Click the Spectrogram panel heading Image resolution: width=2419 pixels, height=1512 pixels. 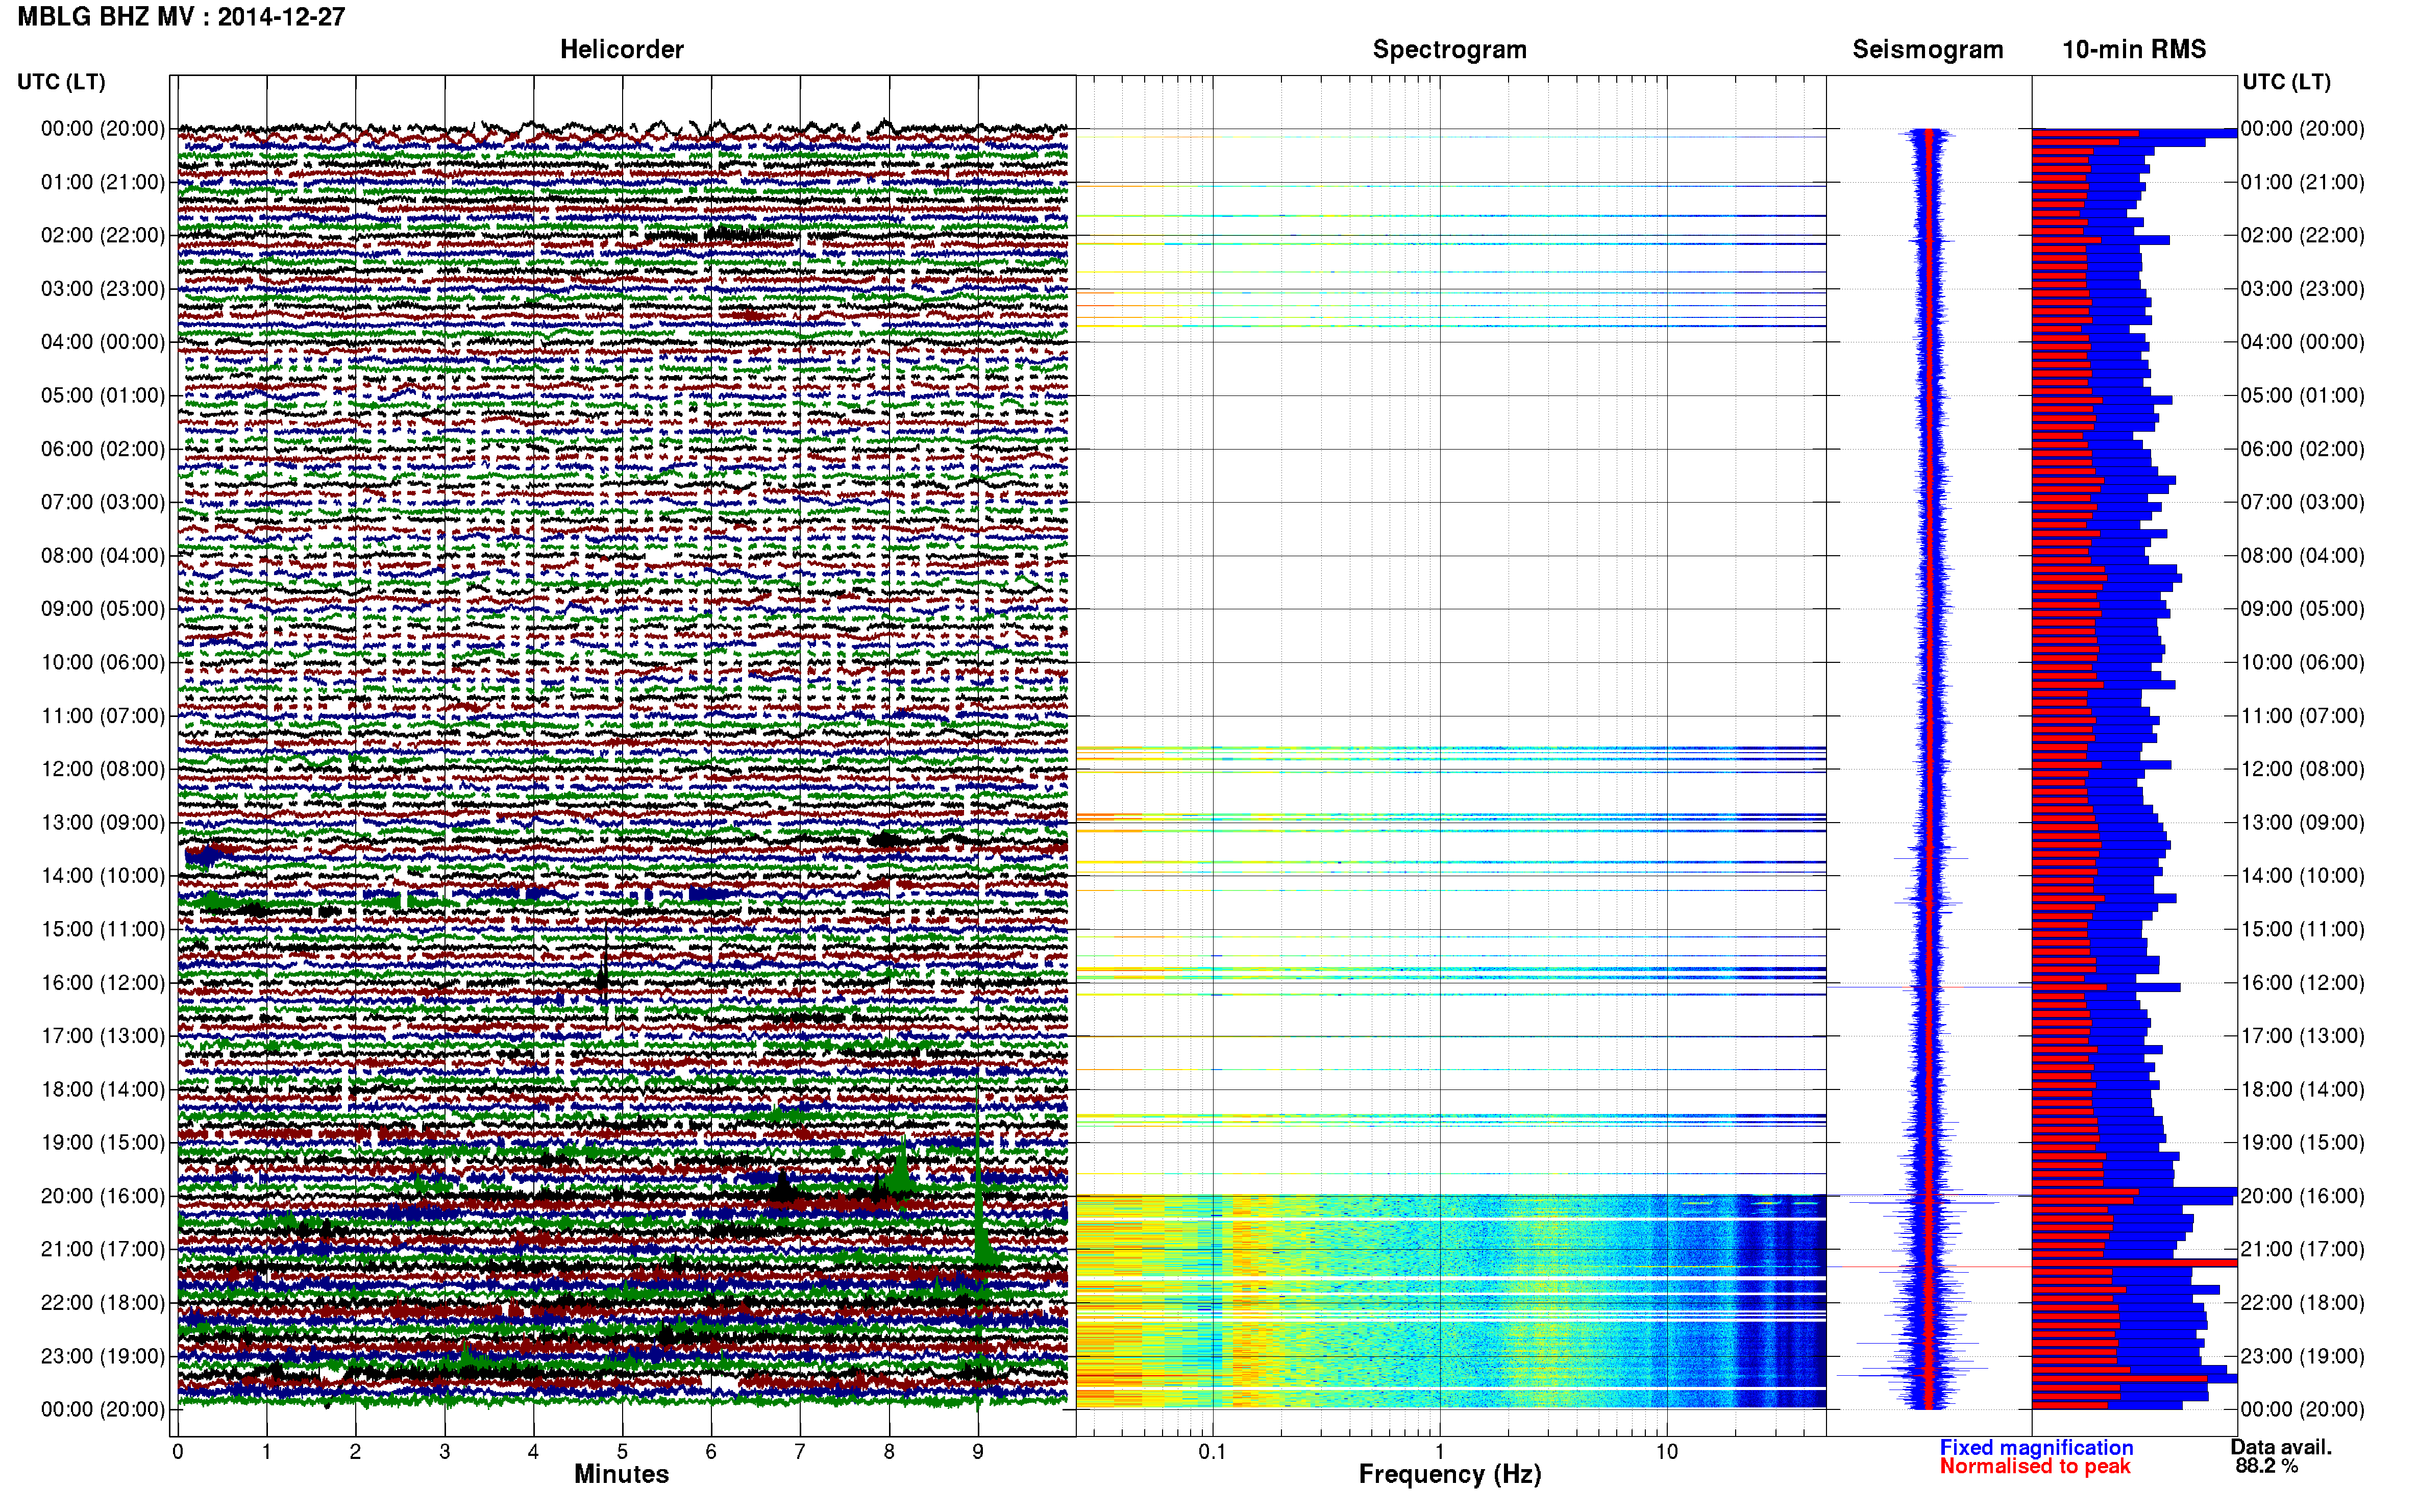click(1449, 49)
